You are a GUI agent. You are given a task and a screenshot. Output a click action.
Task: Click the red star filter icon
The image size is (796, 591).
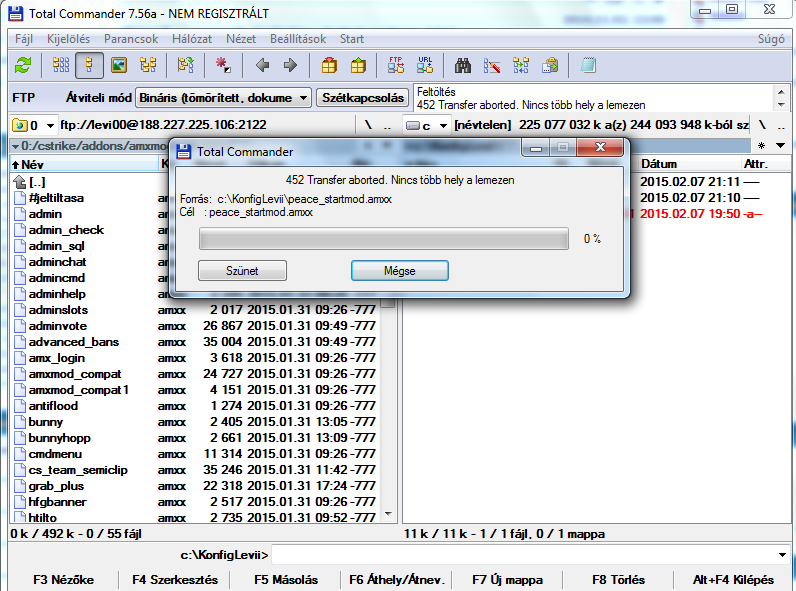coord(222,65)
